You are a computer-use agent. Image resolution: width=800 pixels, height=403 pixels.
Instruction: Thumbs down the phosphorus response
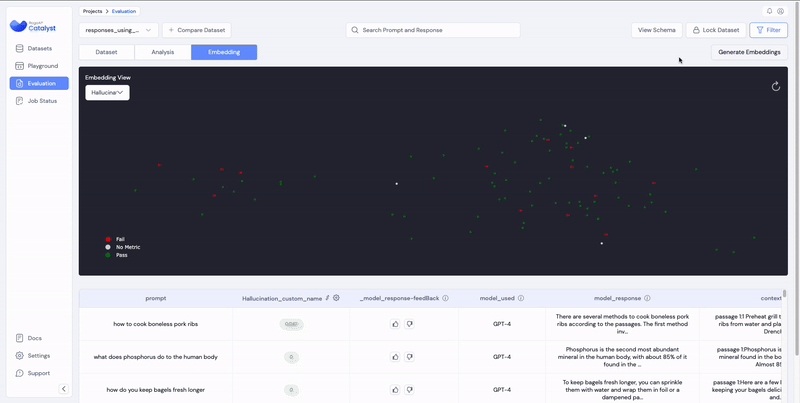tap(409, 356)
